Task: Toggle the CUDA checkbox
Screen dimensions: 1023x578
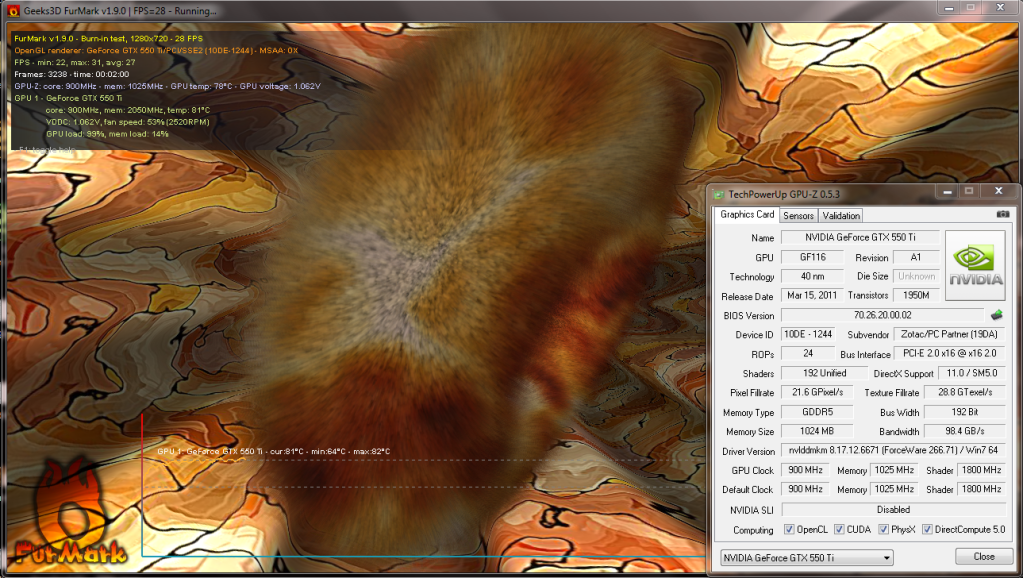Action: click(839, 529)
